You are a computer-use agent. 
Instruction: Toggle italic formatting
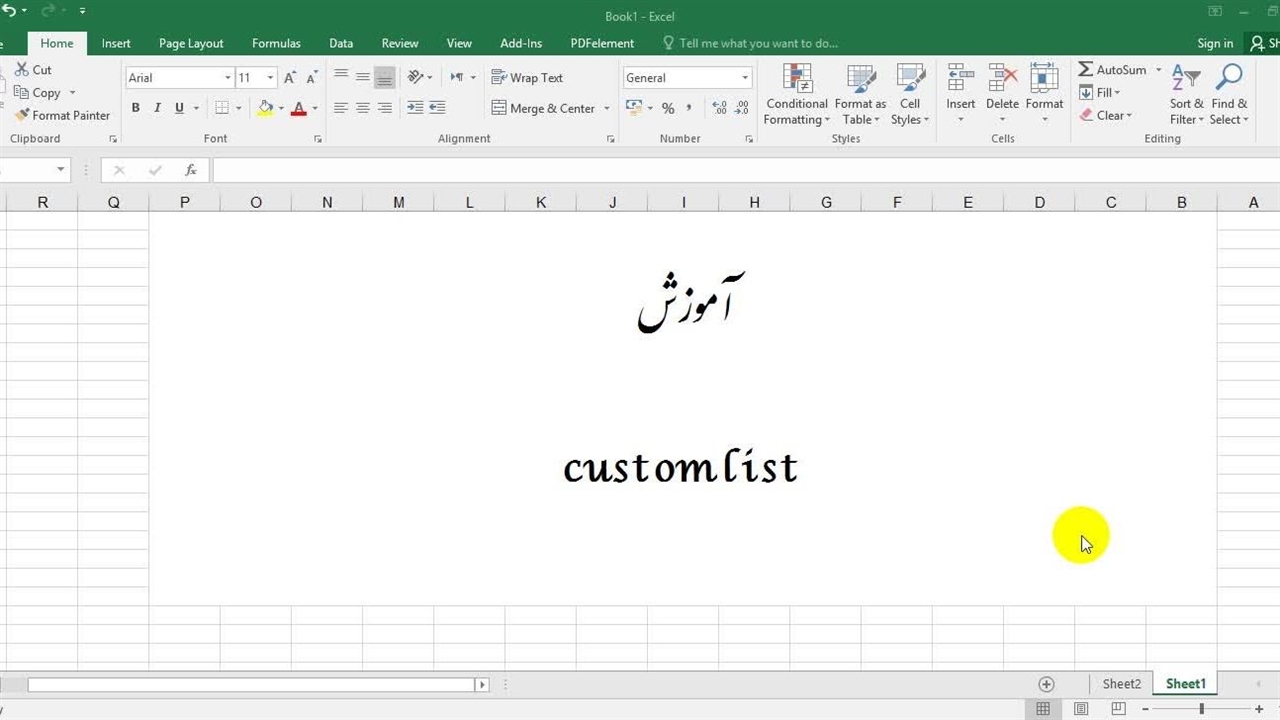[x=157, y=107]
